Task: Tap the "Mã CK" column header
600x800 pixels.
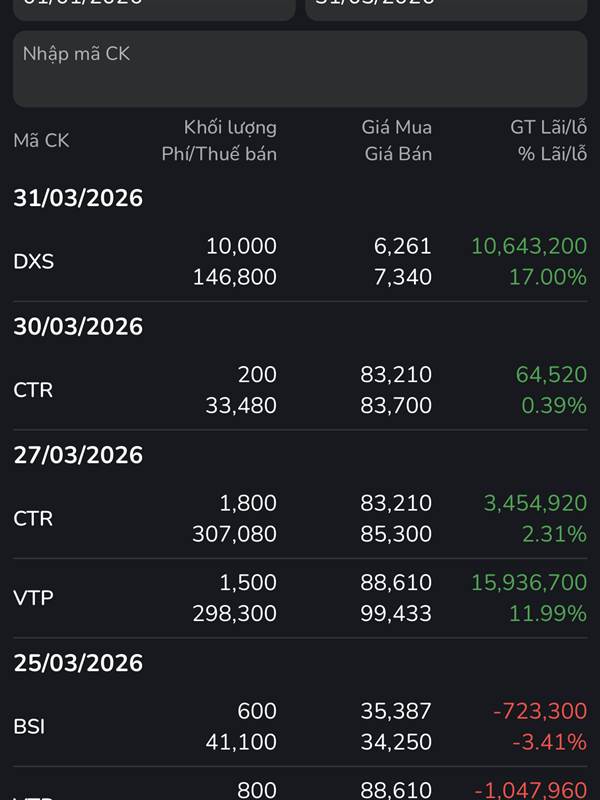Action: (41, 141)
